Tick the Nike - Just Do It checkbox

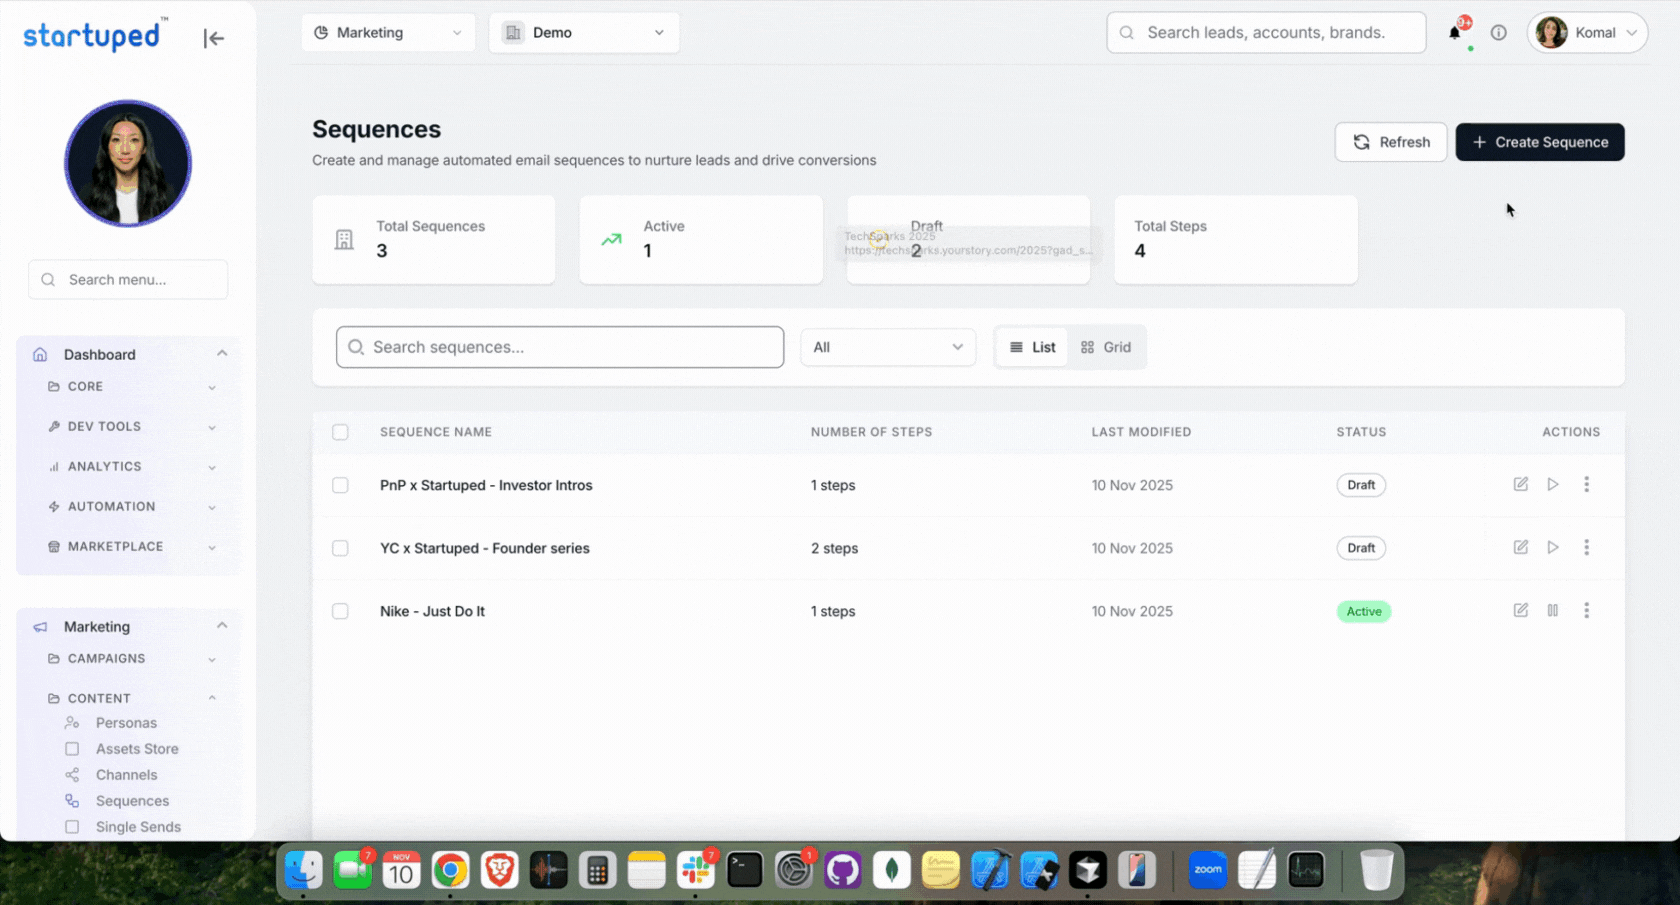coord(340,611)
